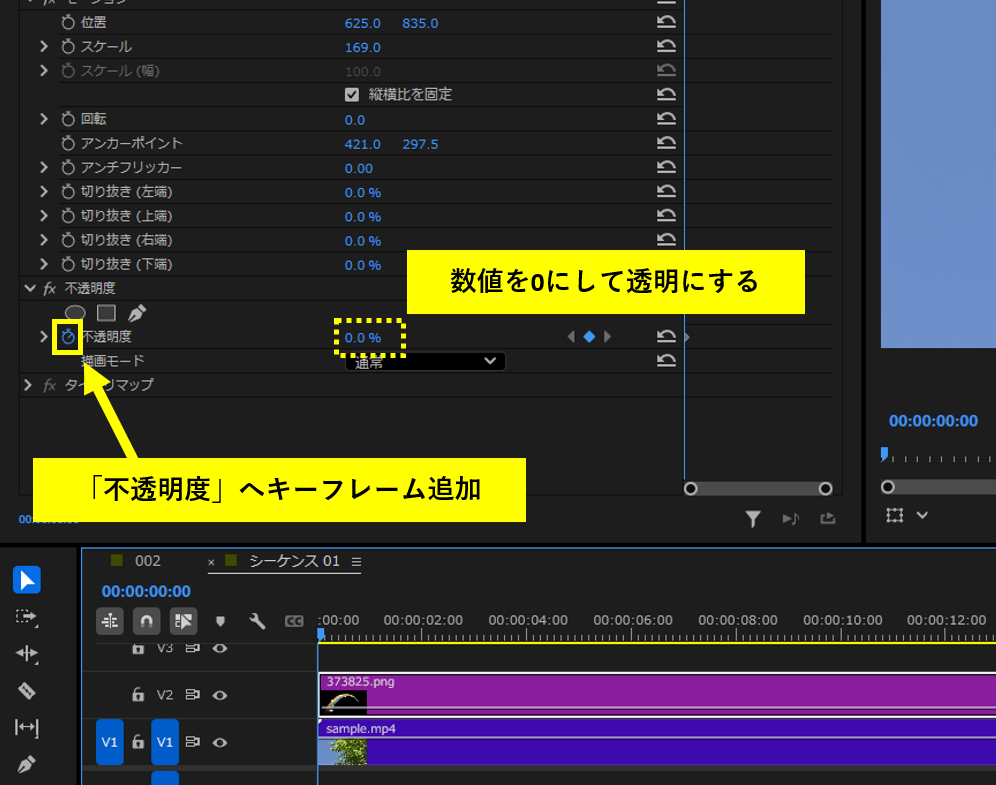The image size is (996, 785).
Task: Open the 描画モード blend mode dropdown
Action: 425,361
